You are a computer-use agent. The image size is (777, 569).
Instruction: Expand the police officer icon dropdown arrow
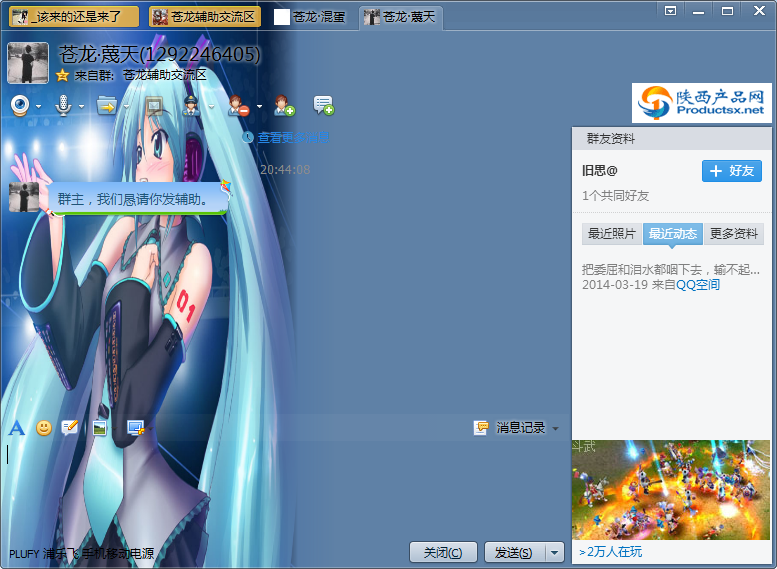tap(212, 107)
